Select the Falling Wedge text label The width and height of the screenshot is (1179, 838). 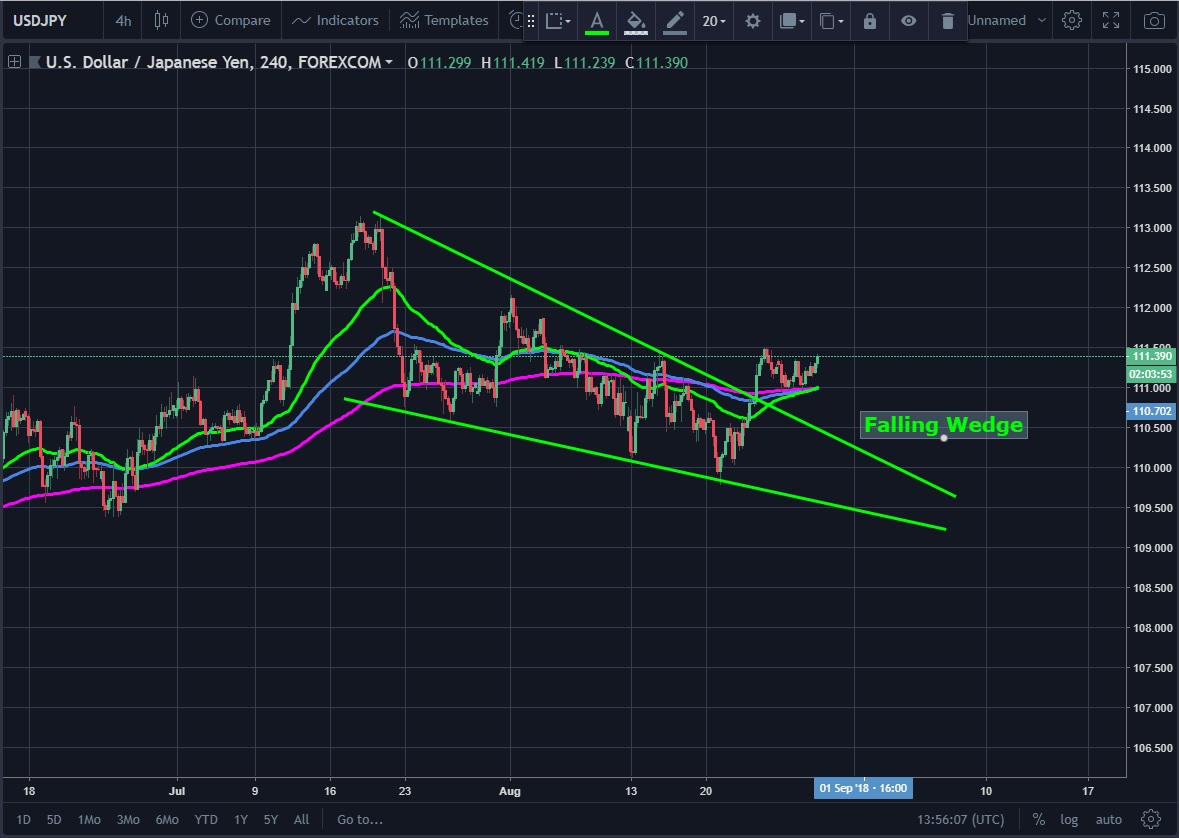[943, 425]
